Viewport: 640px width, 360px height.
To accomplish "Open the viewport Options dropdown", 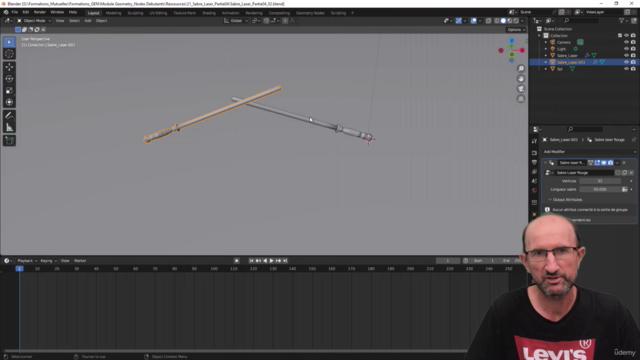I will (x=516, y=29).
